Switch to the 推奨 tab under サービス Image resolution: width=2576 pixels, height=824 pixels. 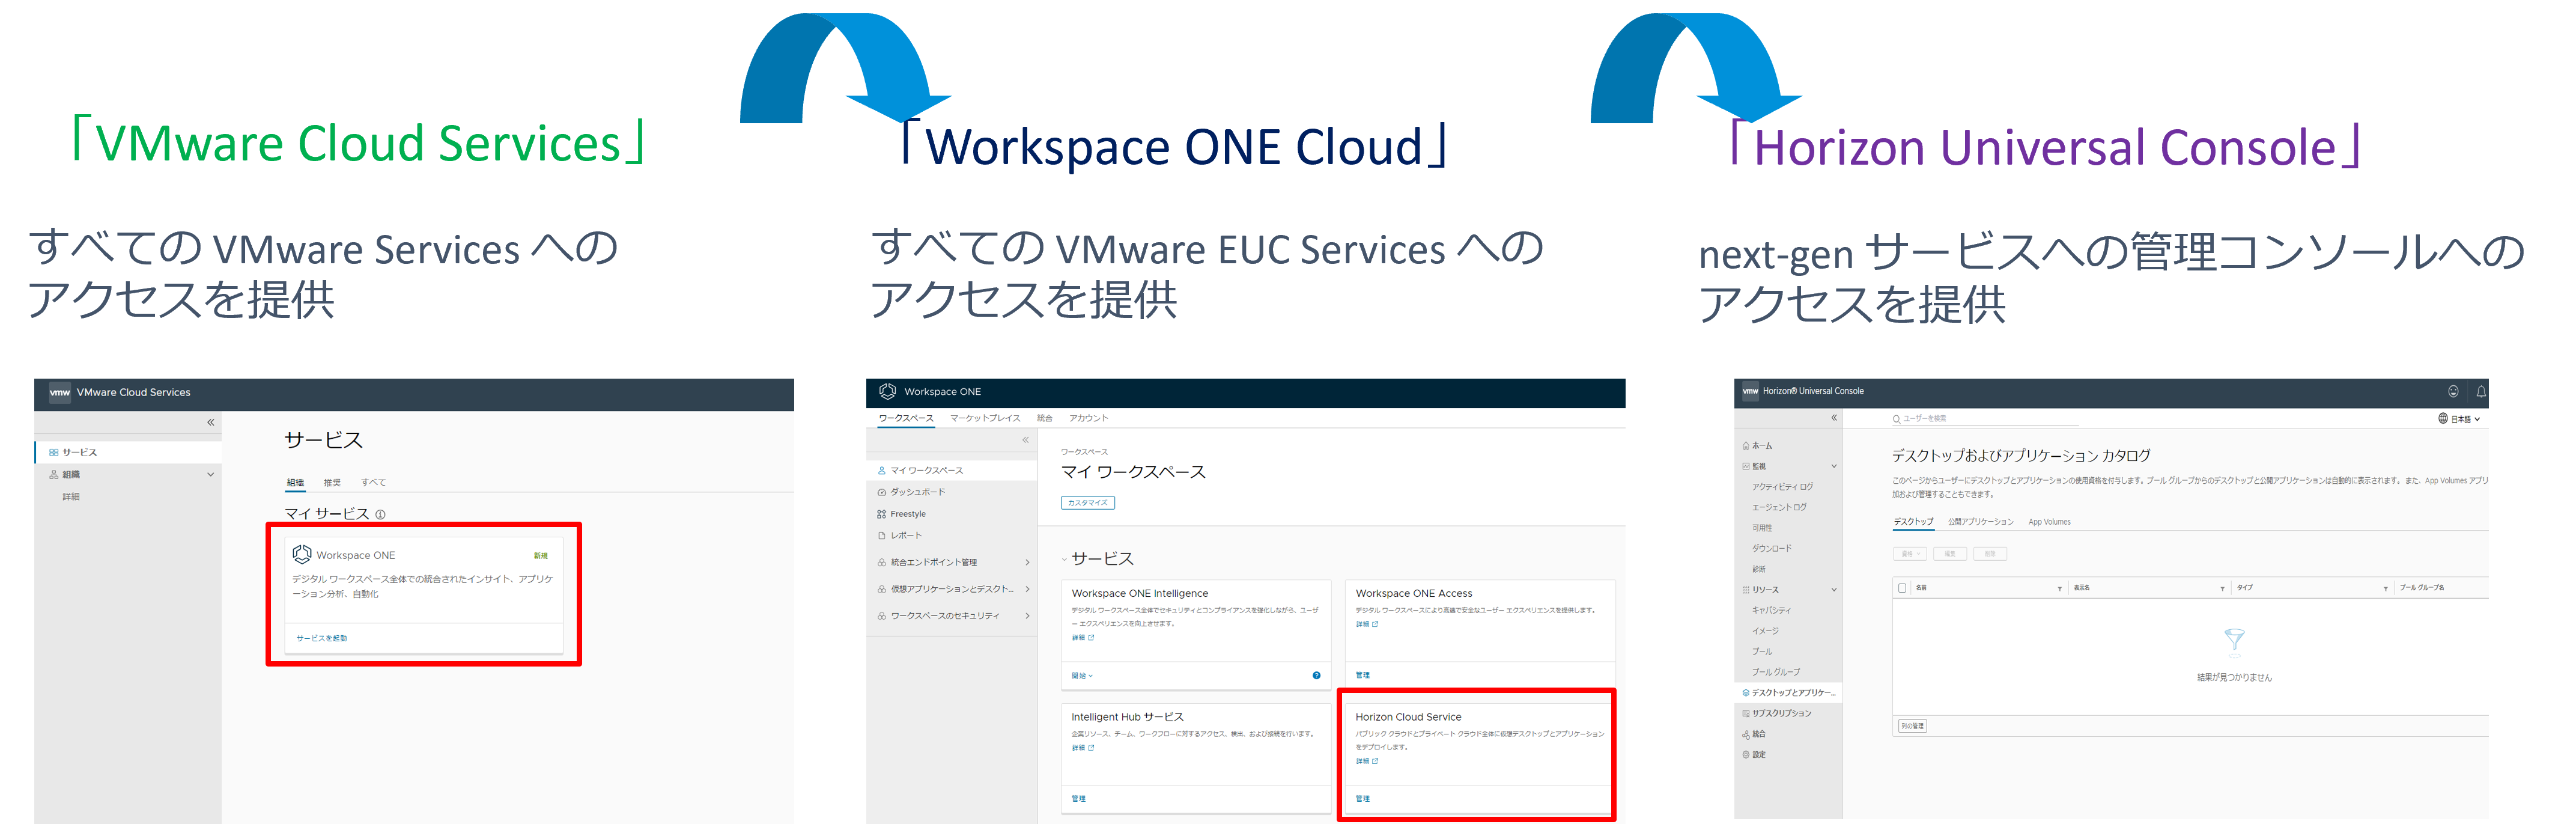tap(332, 482)
